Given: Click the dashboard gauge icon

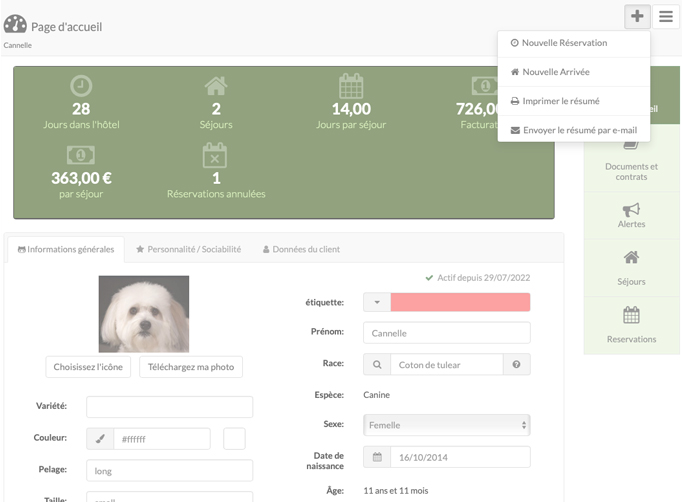Looking at the screenshot, I should click(x=15, y=24).
